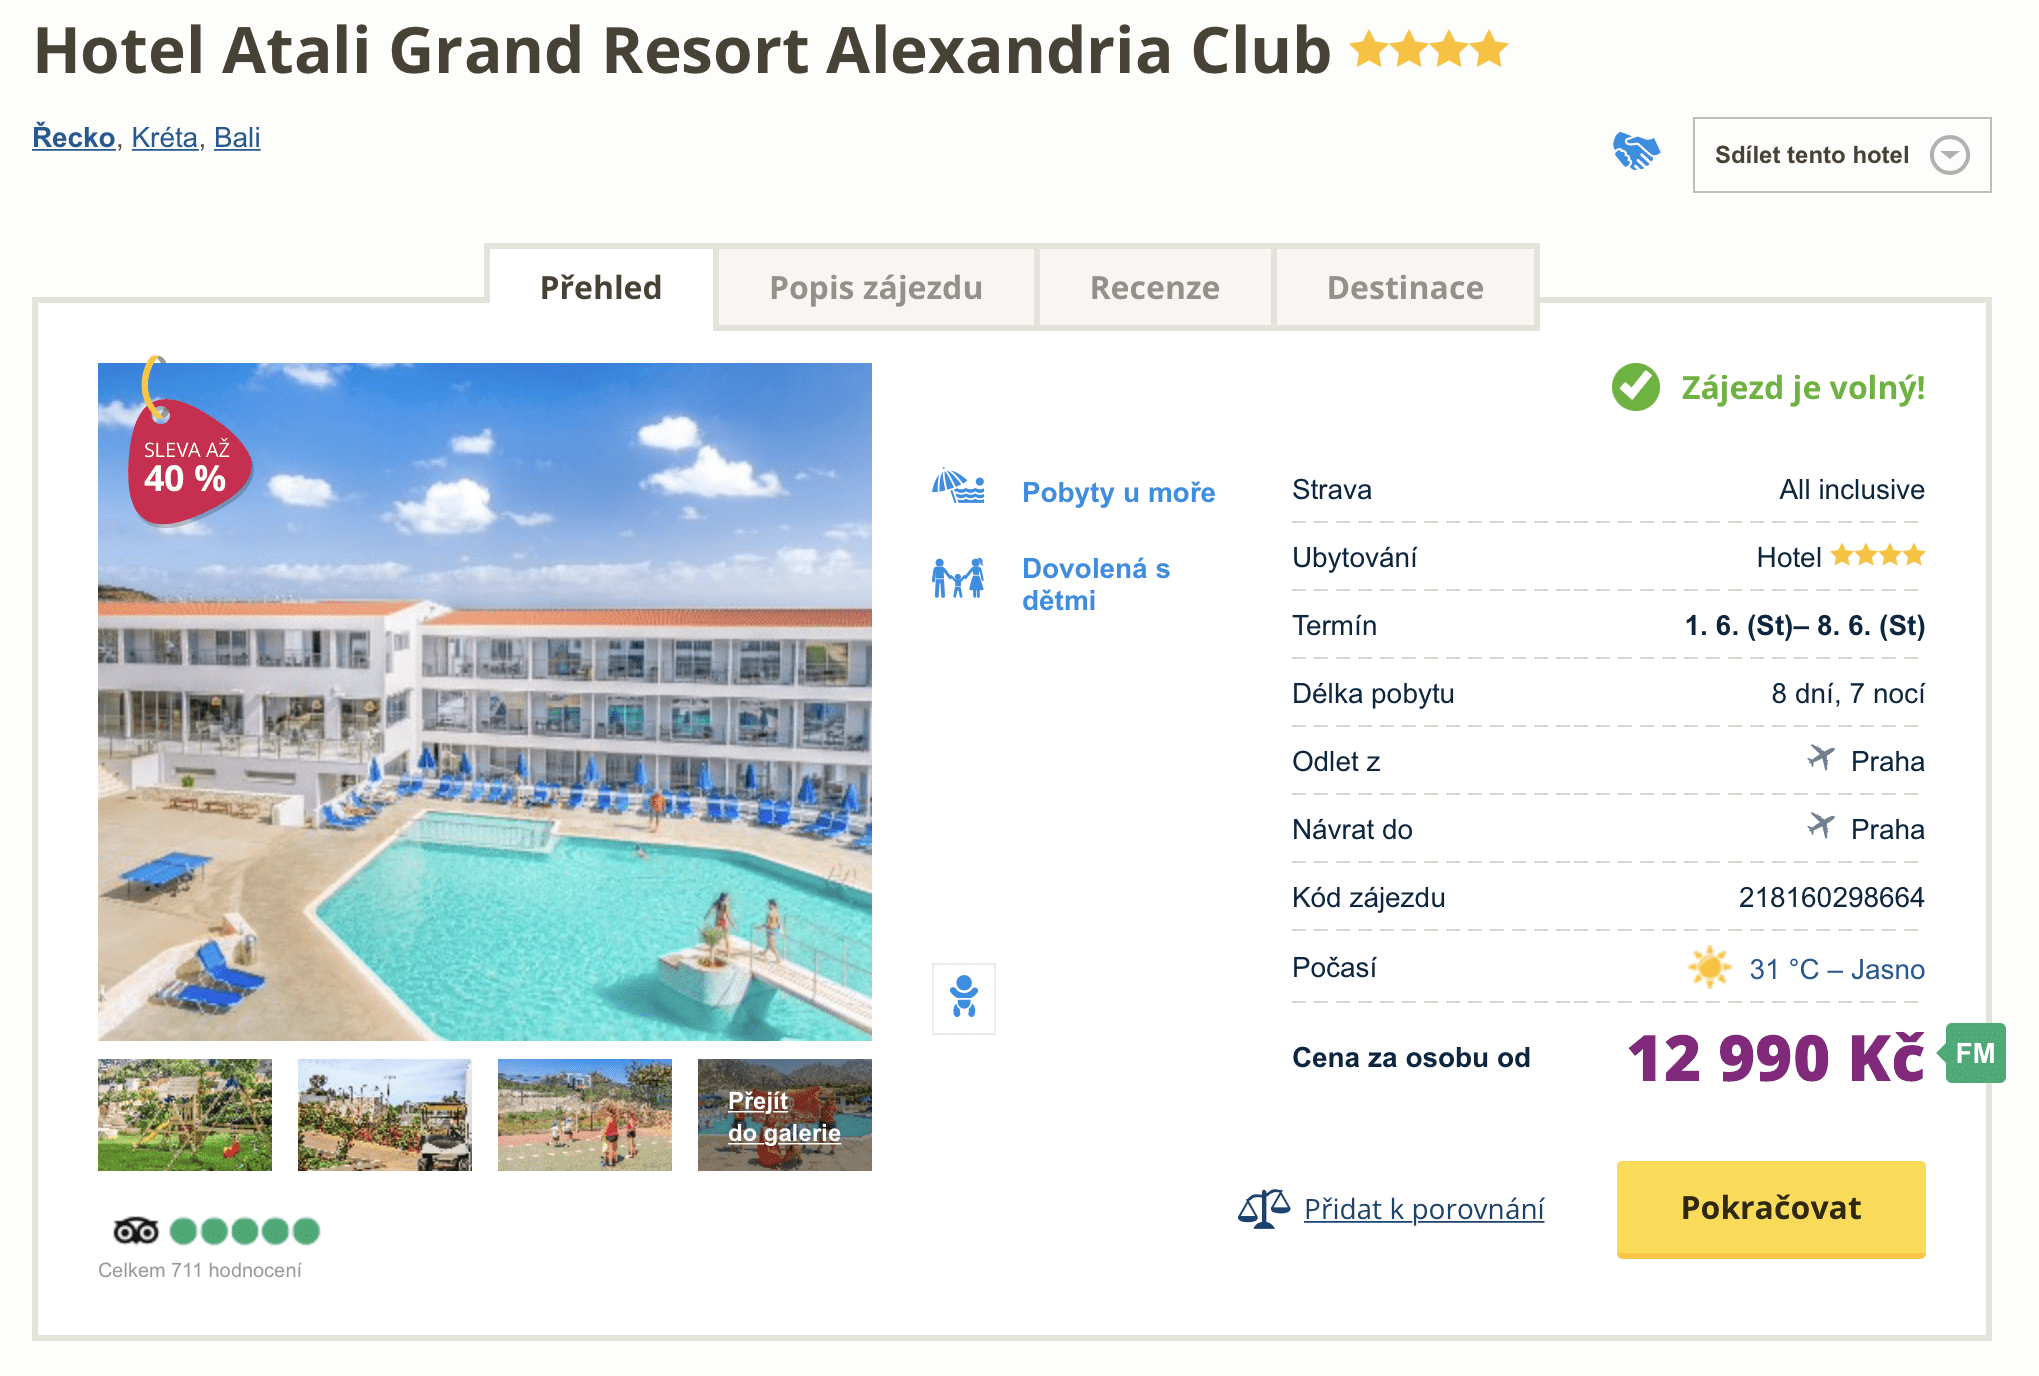This screenshot has height=1376, width=2039.
Task: Open the Přejít do galerie thumbnail
Action: click(785, 1115)
